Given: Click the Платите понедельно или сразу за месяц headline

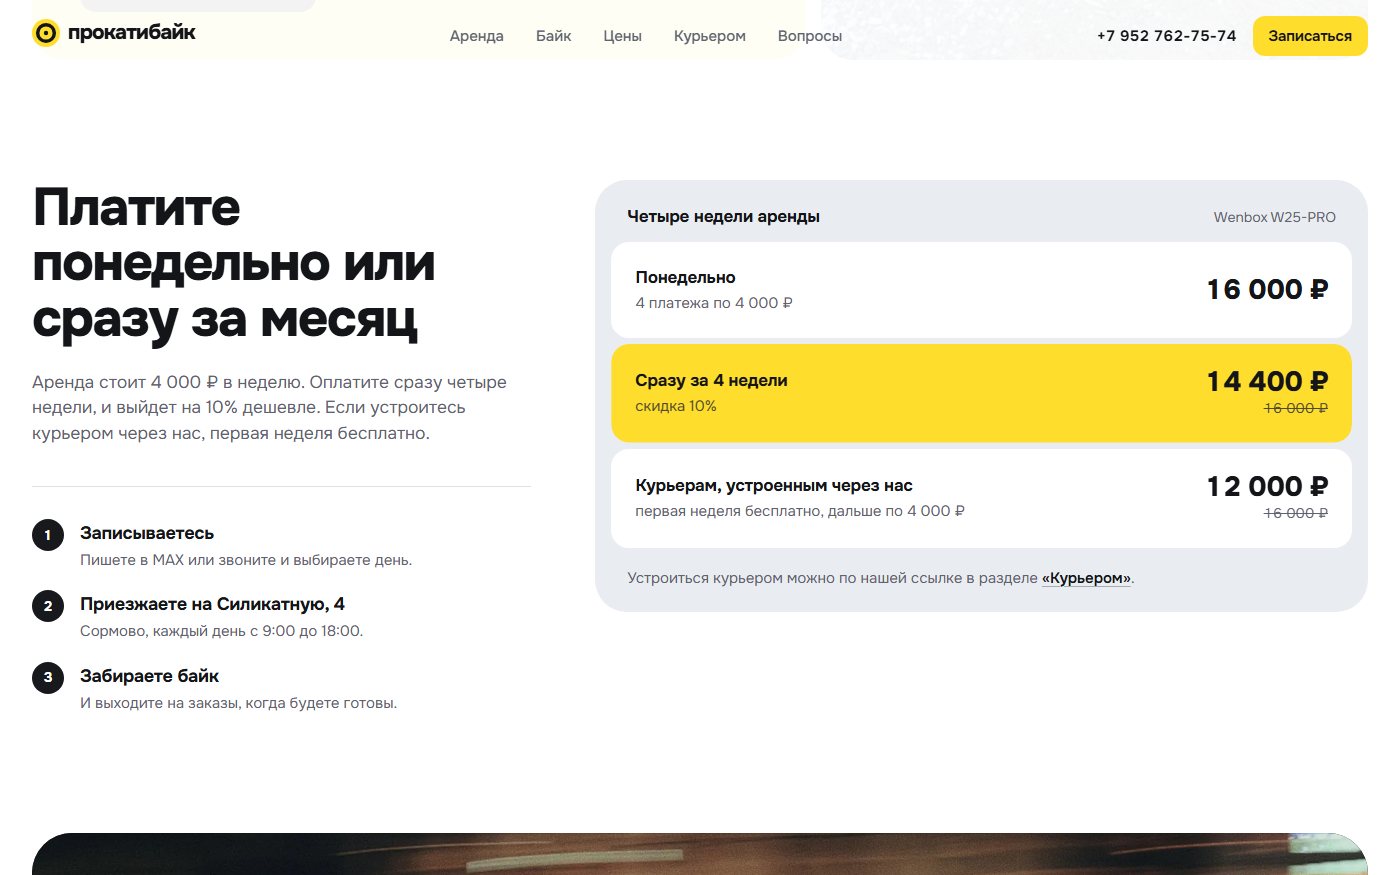Looking at the screenshot, I should [234, 264].
